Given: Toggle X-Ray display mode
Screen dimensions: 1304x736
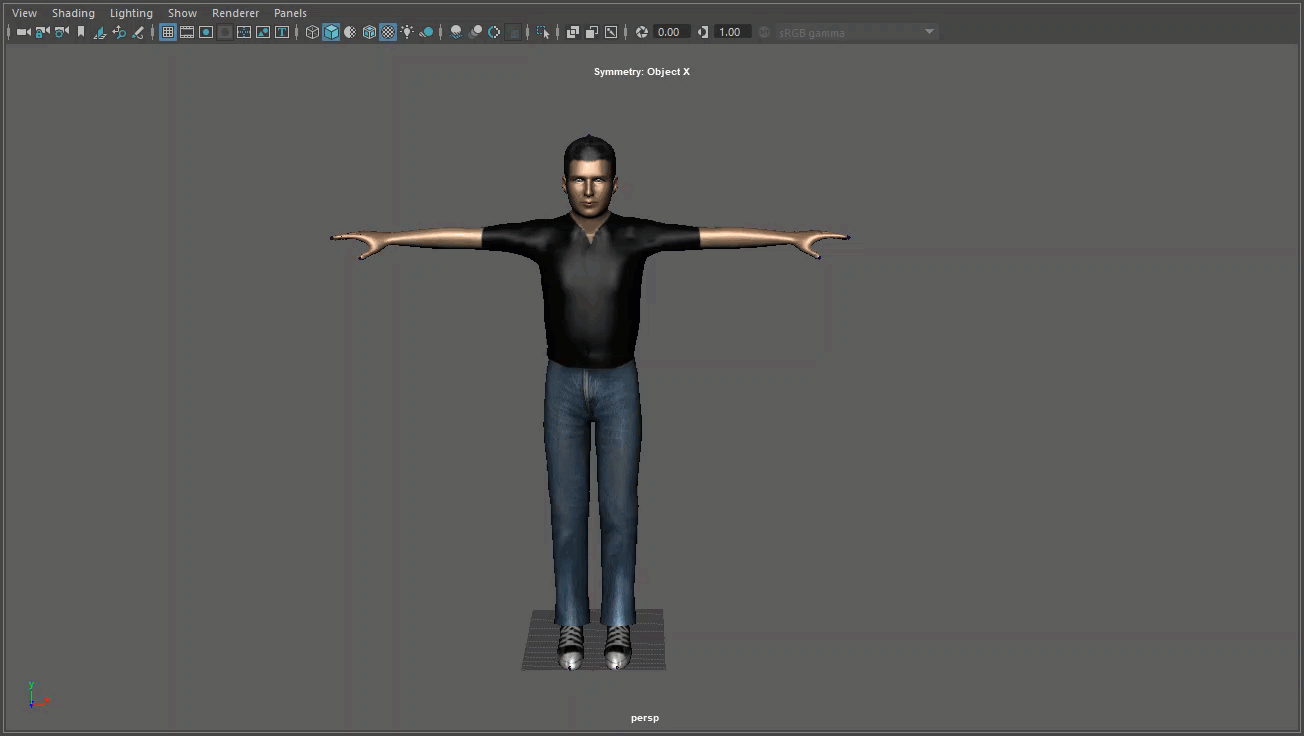Looking at the screenshot, I should pyautogui.click(x=573, y=32).
